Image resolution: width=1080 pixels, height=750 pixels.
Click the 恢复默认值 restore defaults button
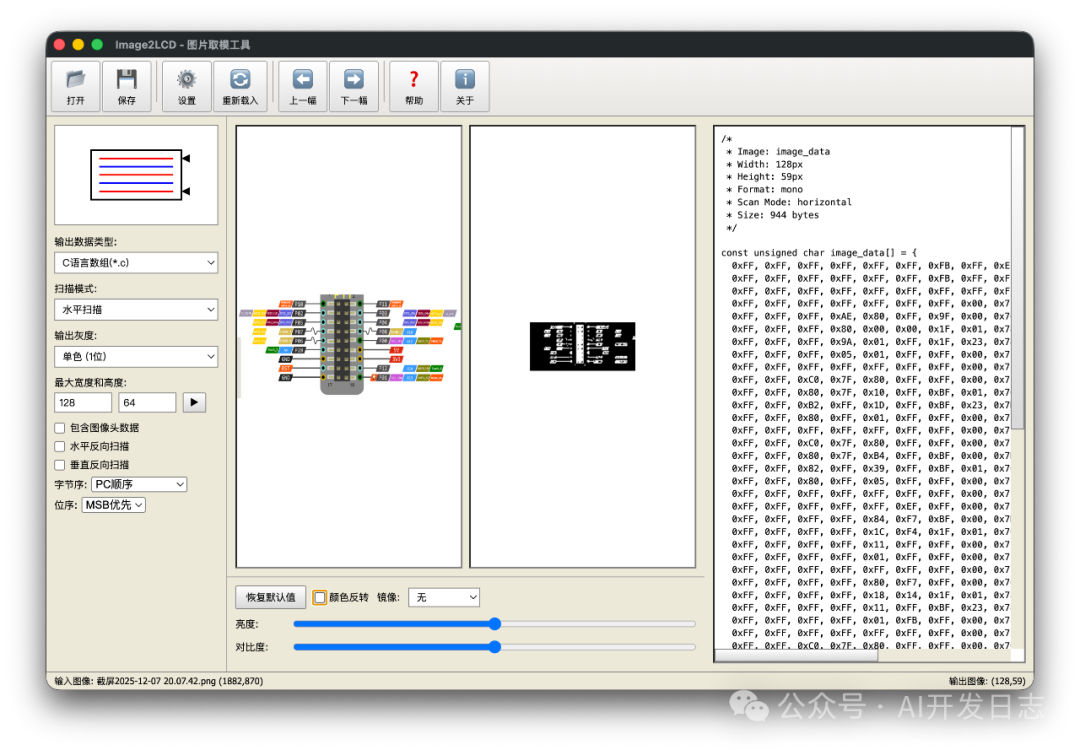coord(271,598)
